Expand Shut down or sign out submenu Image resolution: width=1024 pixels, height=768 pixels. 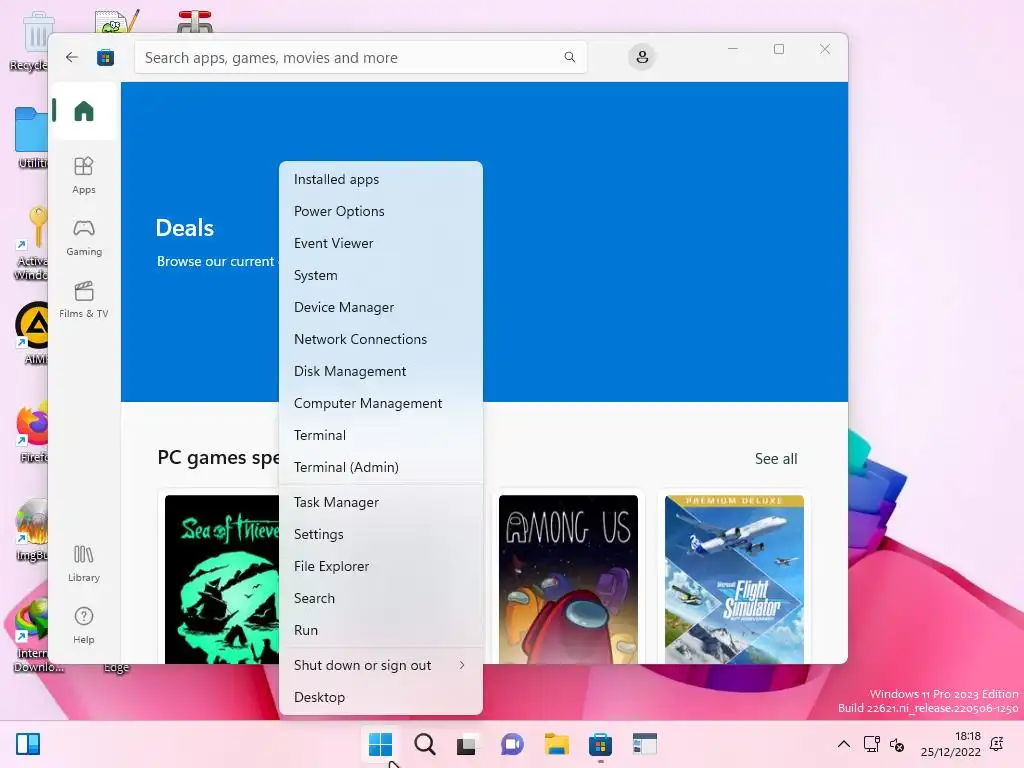click(381, 665)
